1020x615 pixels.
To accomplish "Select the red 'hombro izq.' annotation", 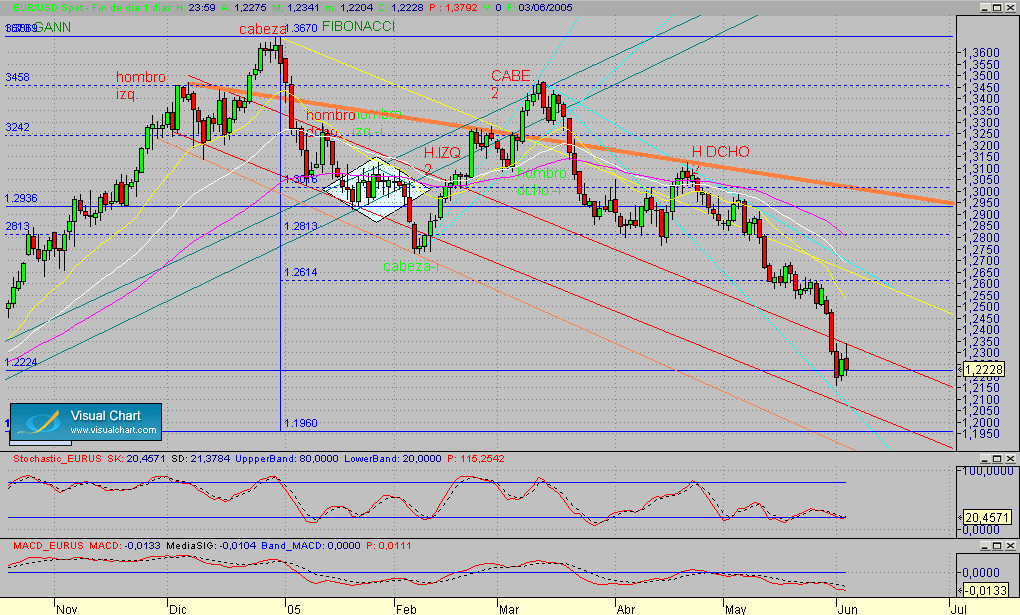I will click(141, 86).
